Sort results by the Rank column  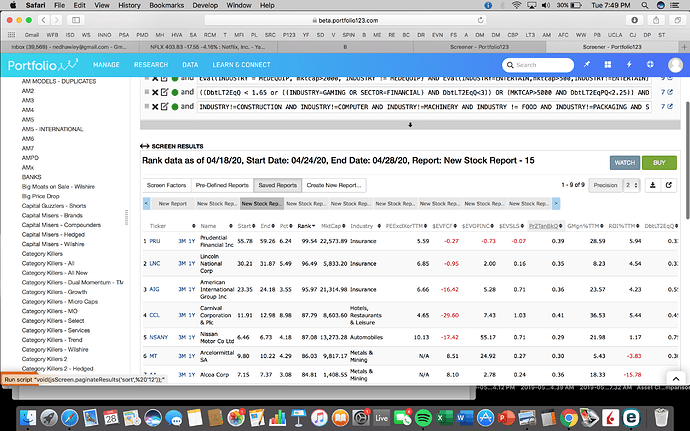tap(306, 226)
